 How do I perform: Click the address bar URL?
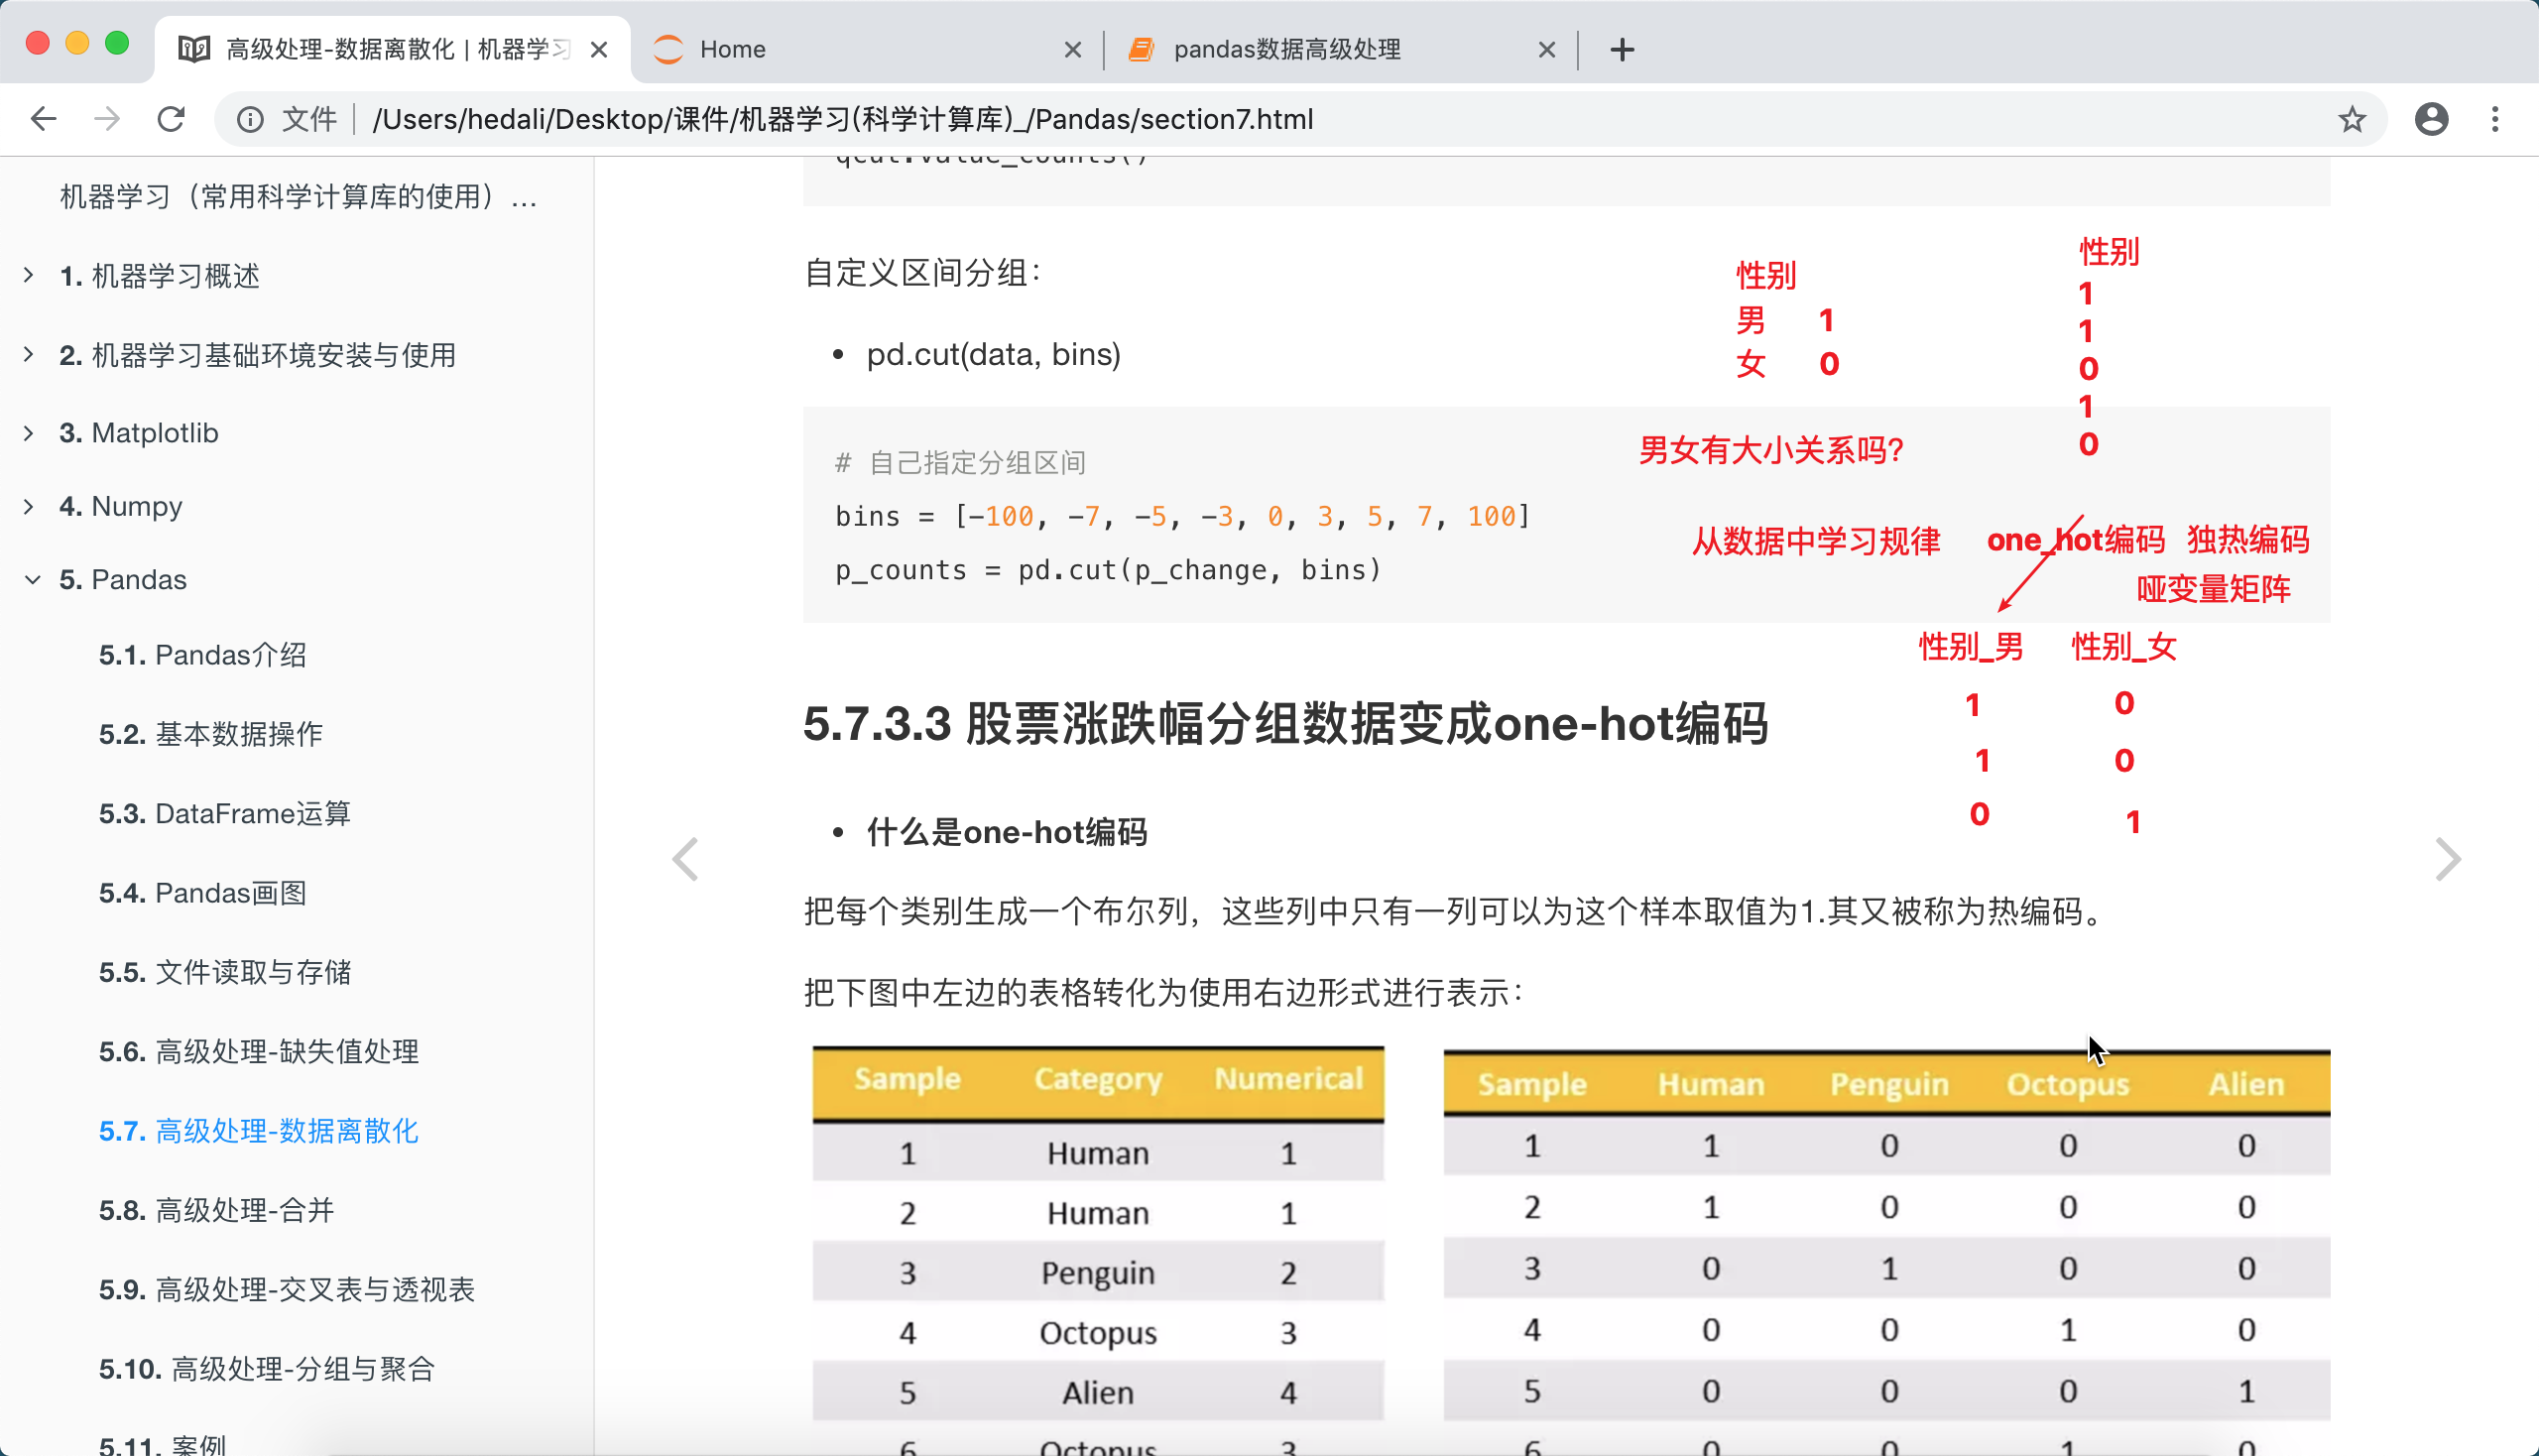click(x=842, y=119)
